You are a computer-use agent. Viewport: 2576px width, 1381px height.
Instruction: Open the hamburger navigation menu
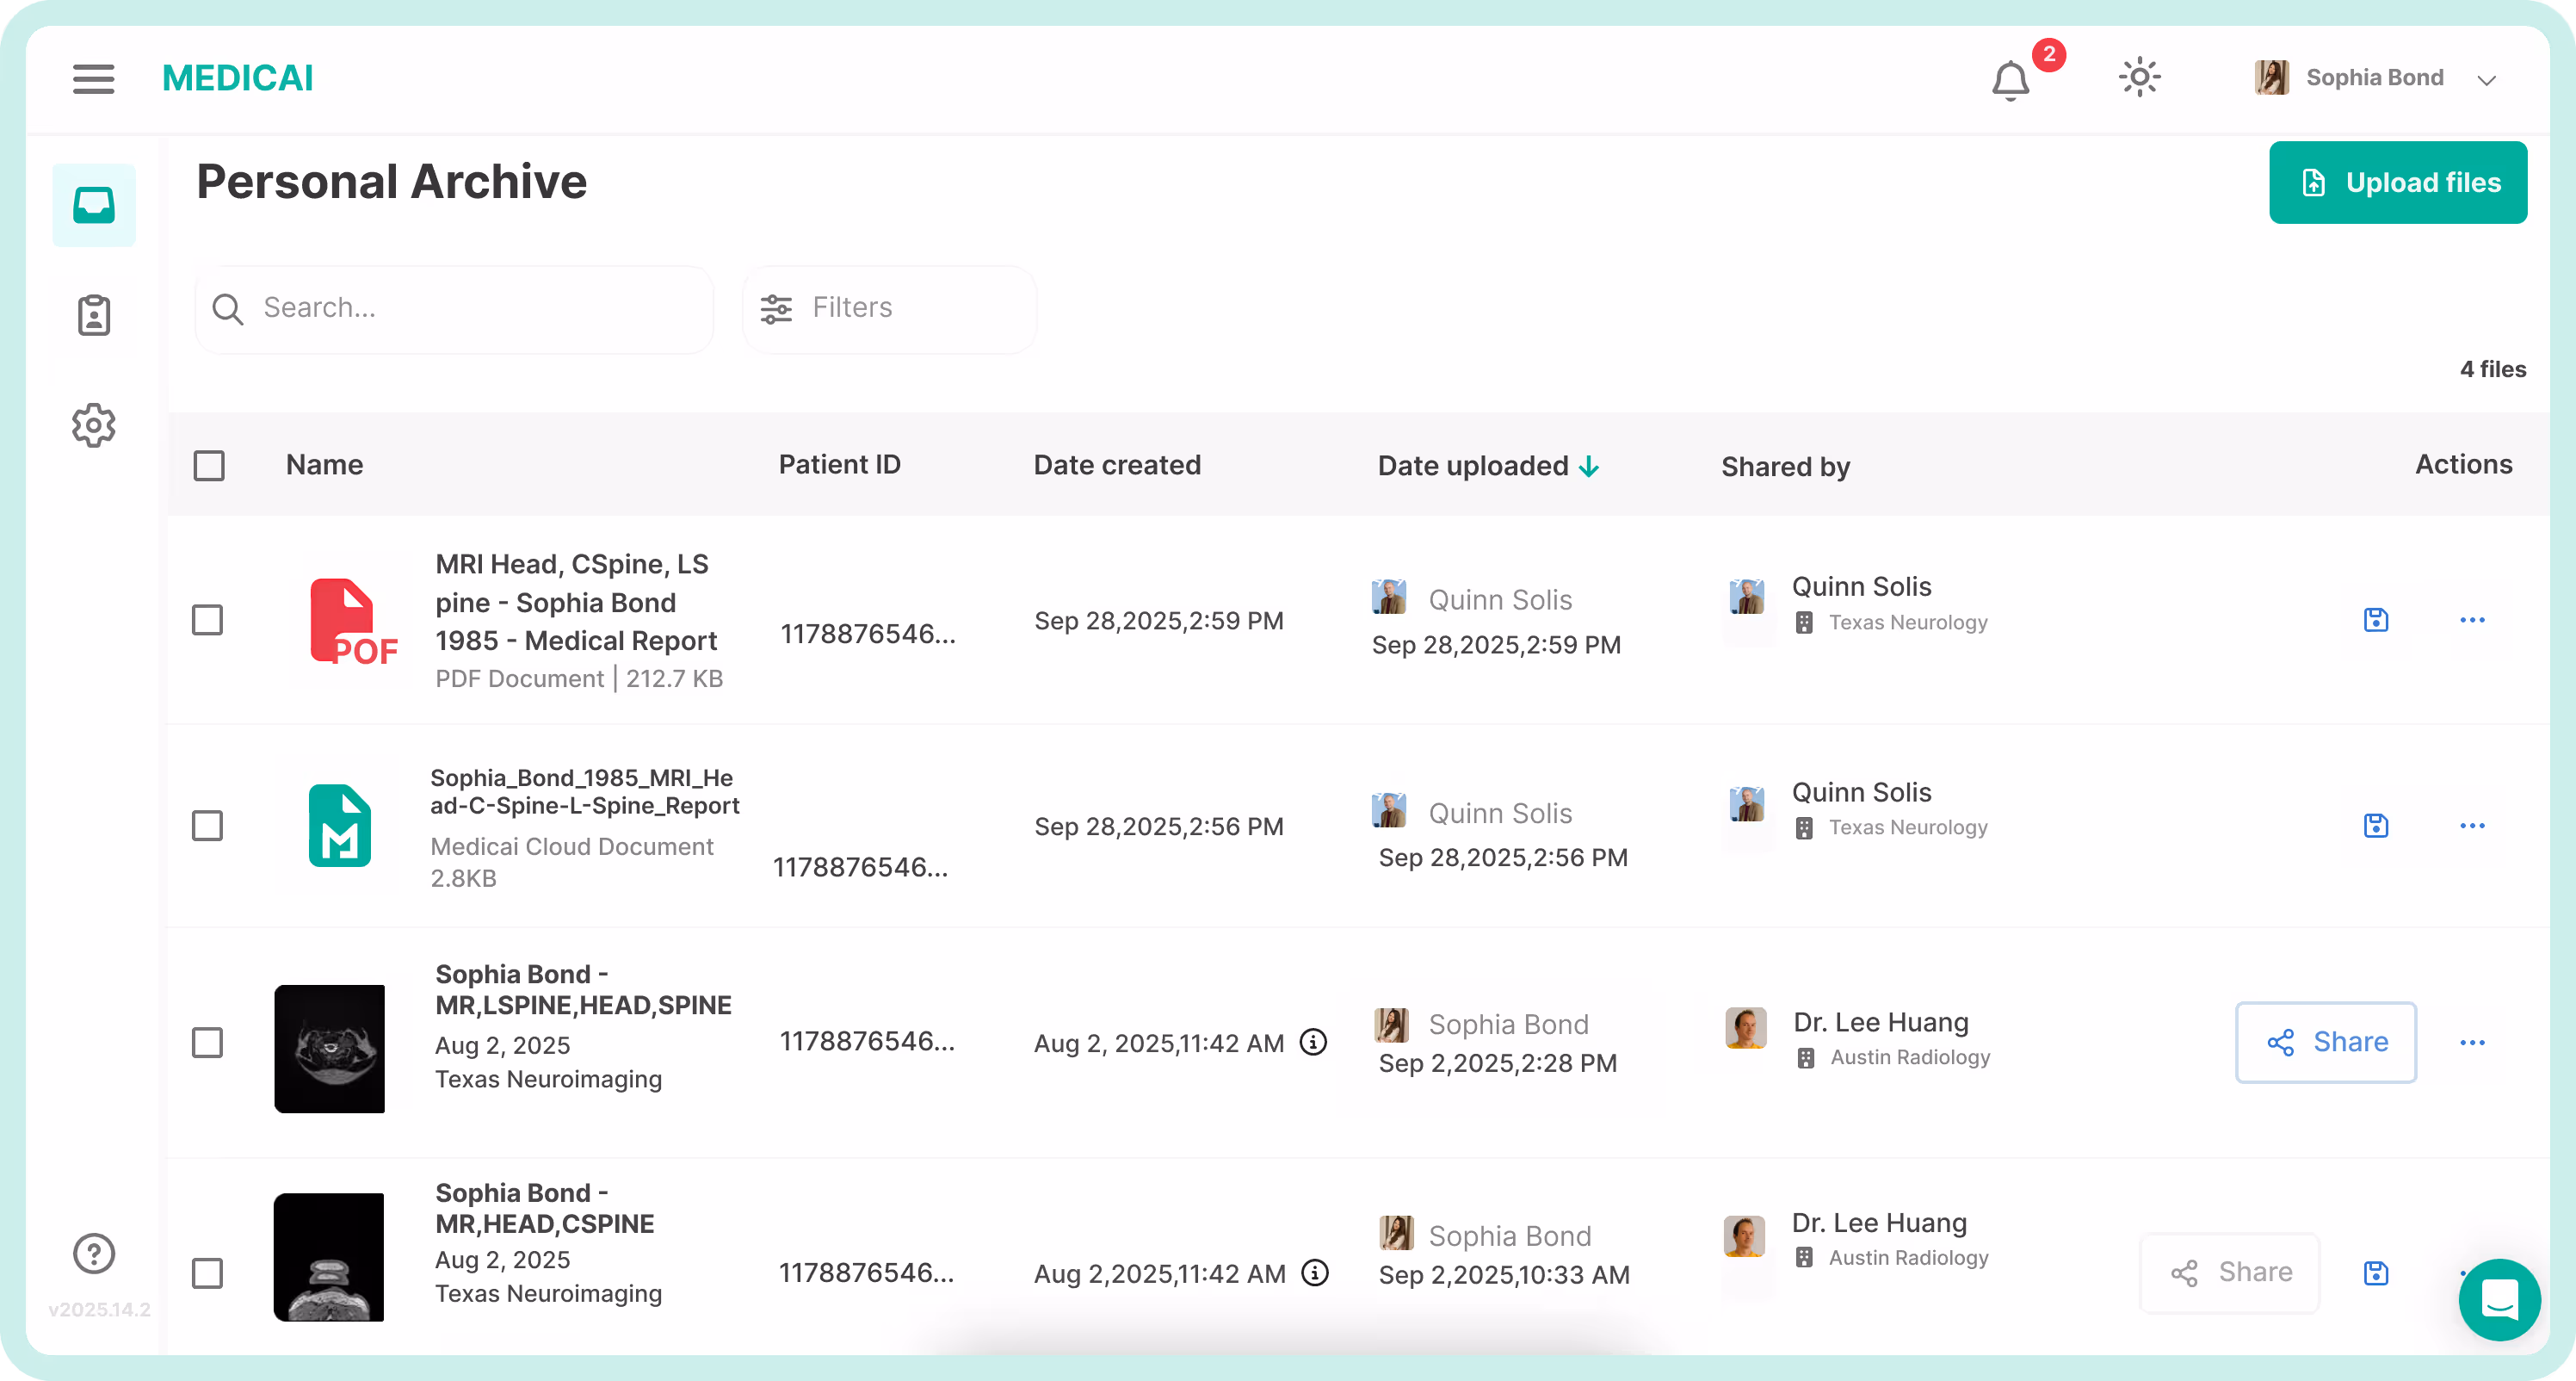93,78
